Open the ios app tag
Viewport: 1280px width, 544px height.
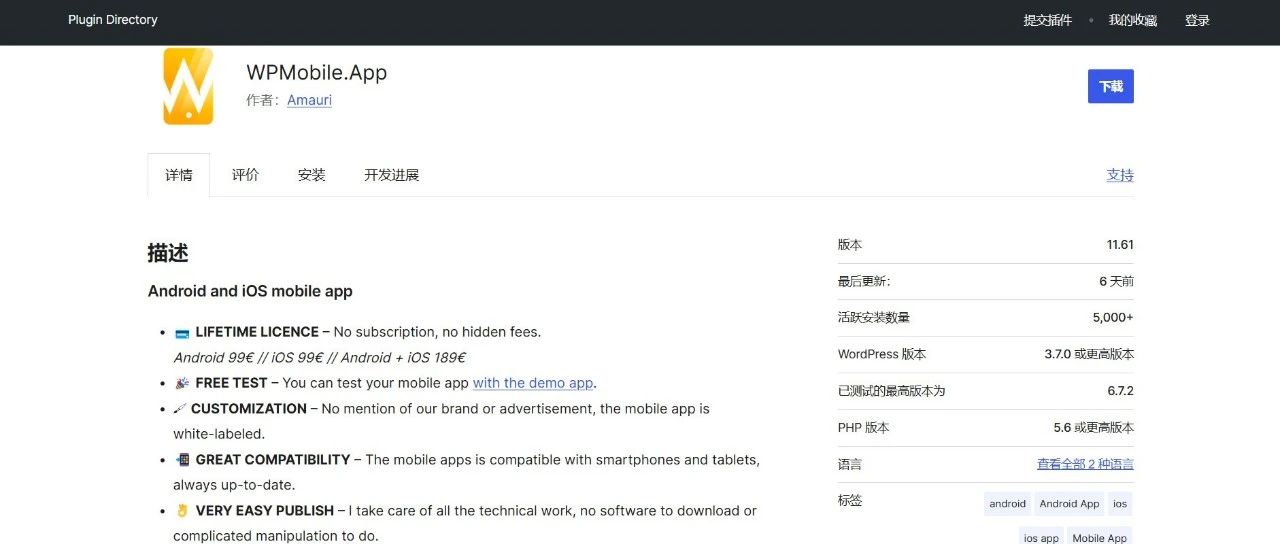(x=1041, y=537)
